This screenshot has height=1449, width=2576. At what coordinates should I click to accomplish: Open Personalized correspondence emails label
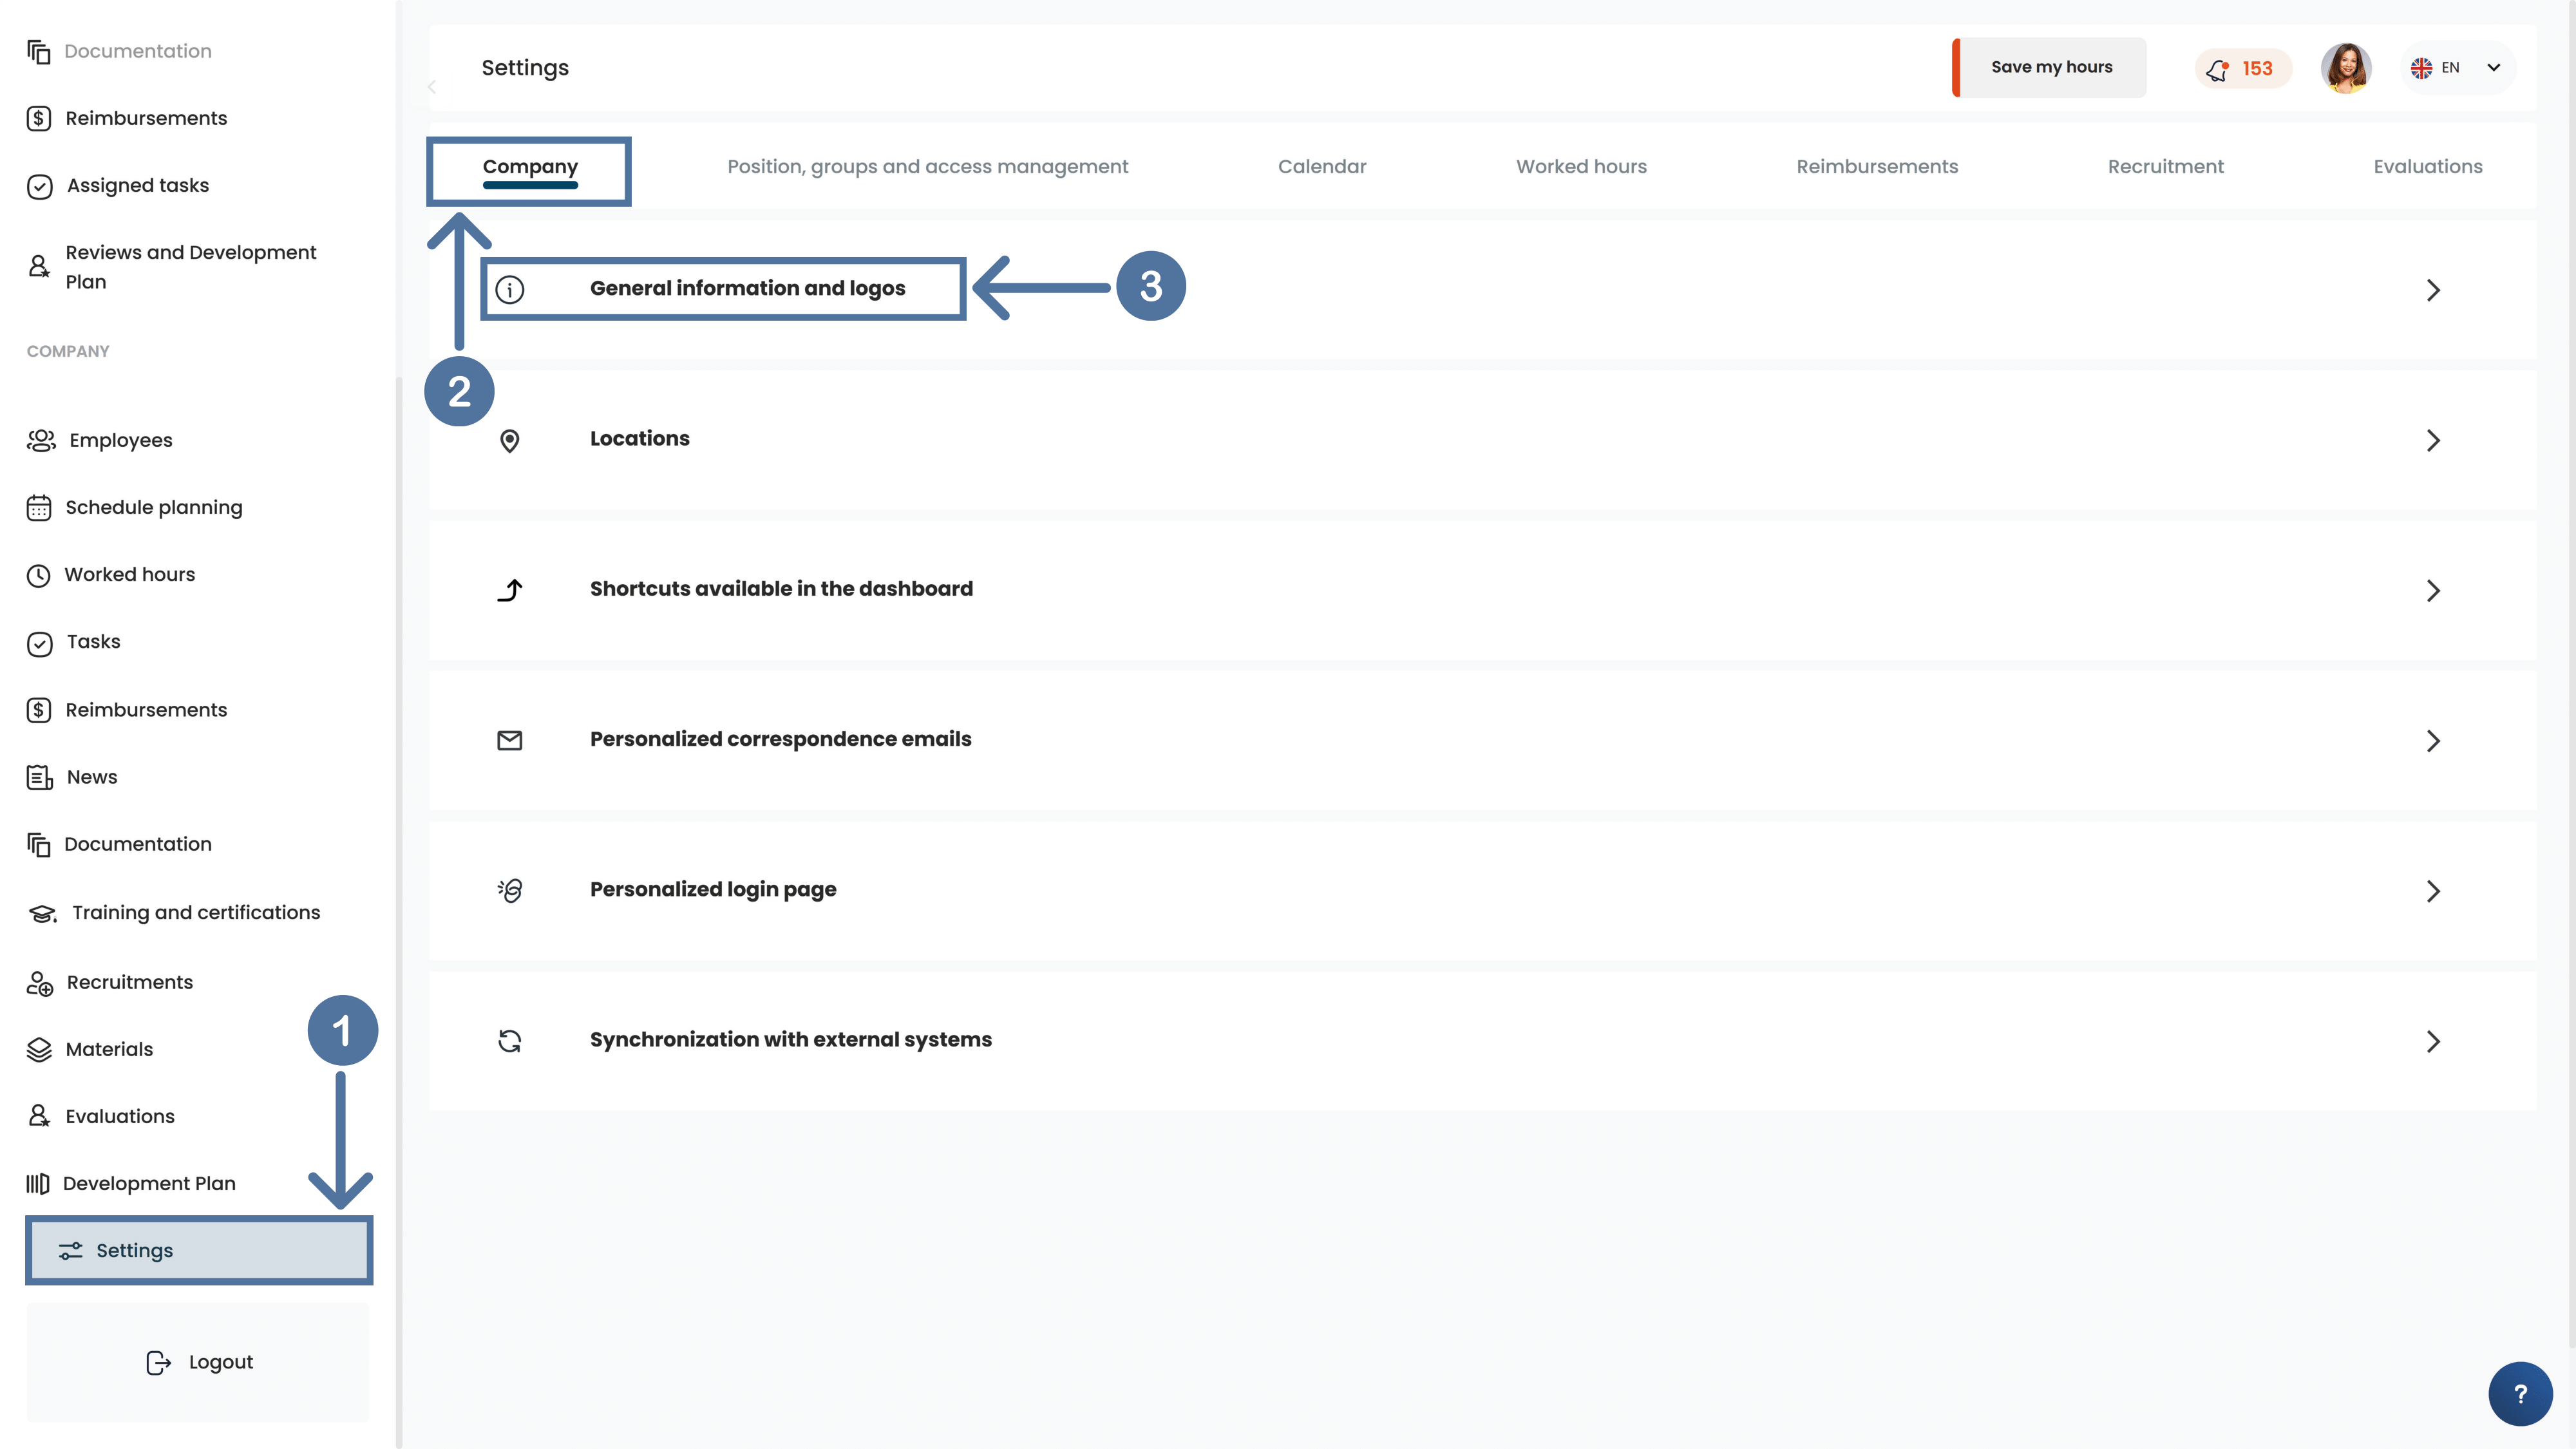point(780,739)
